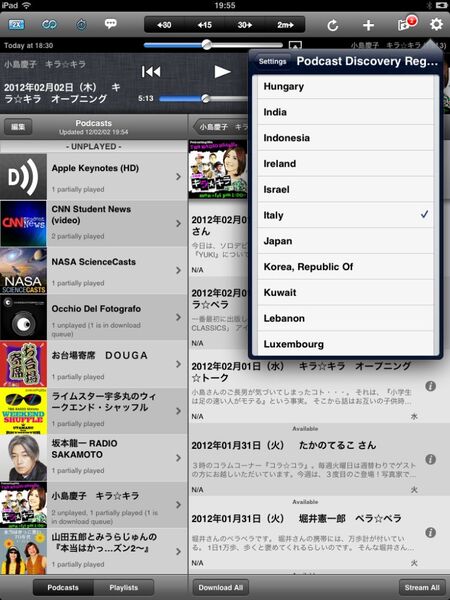Expand 山田五郎とみうらじゅん podcast chevron

coord(178,551)
